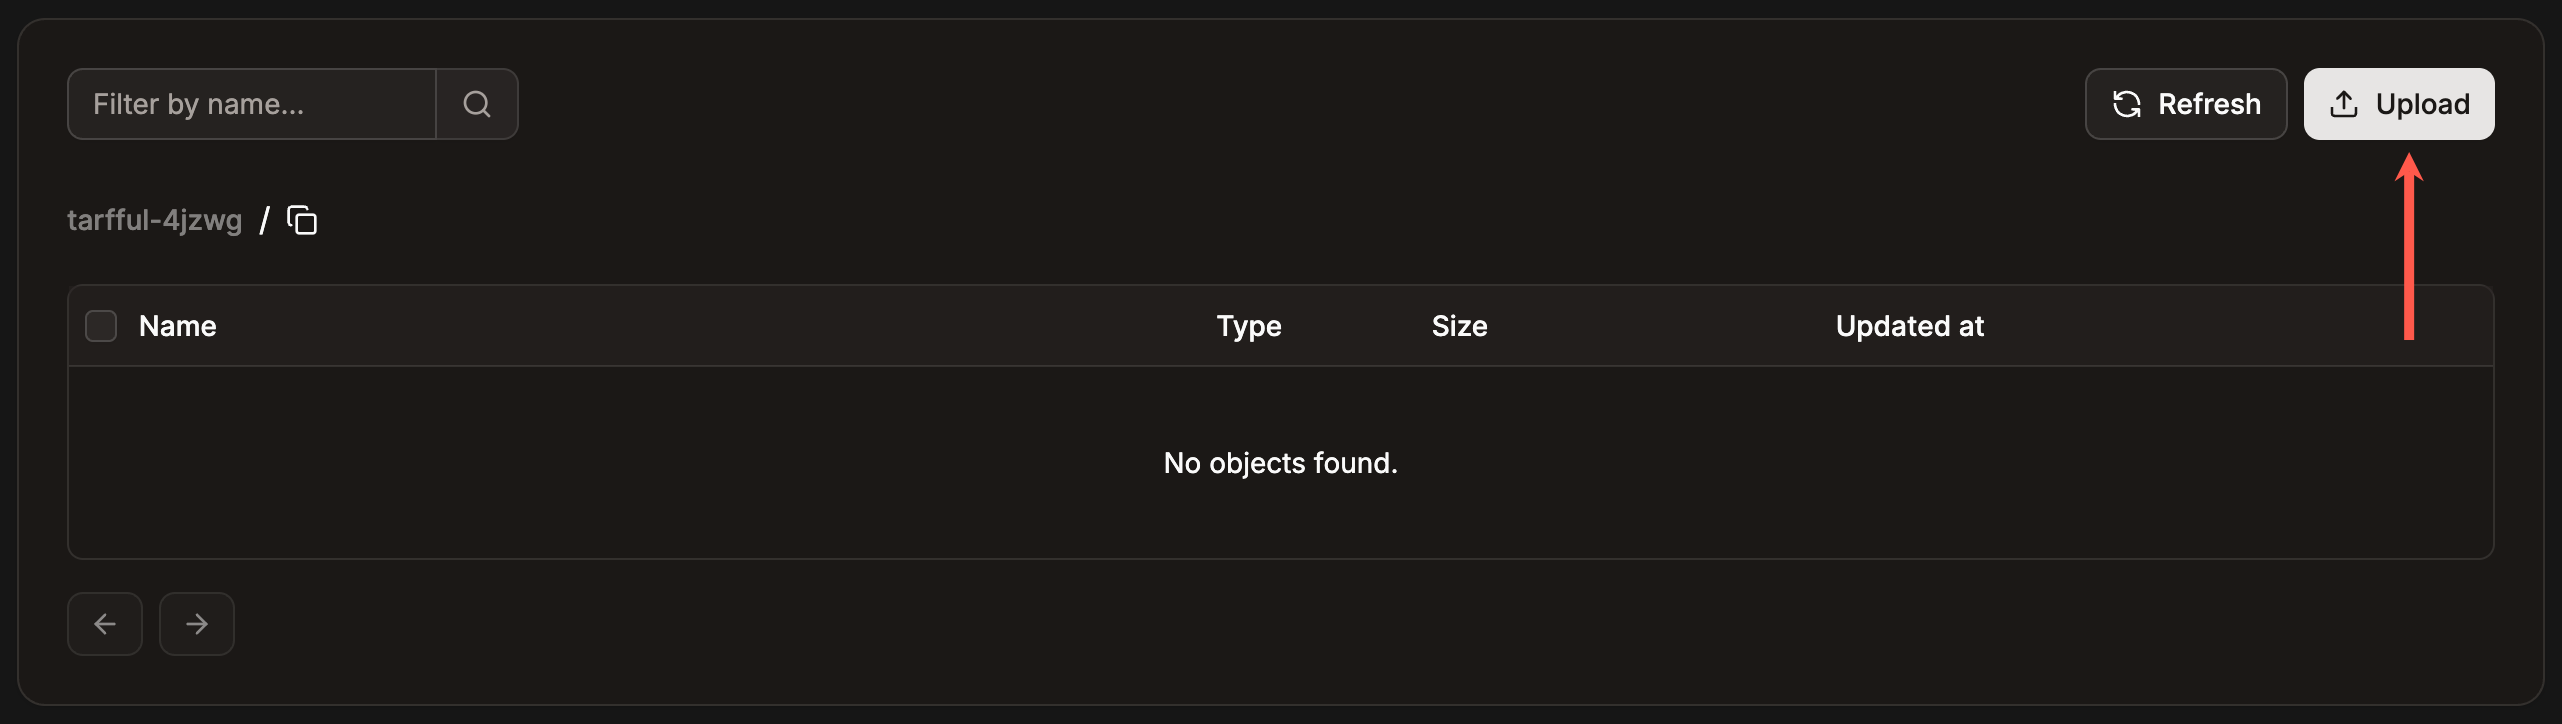Click the left arrow pagination icon

(104, 623)
